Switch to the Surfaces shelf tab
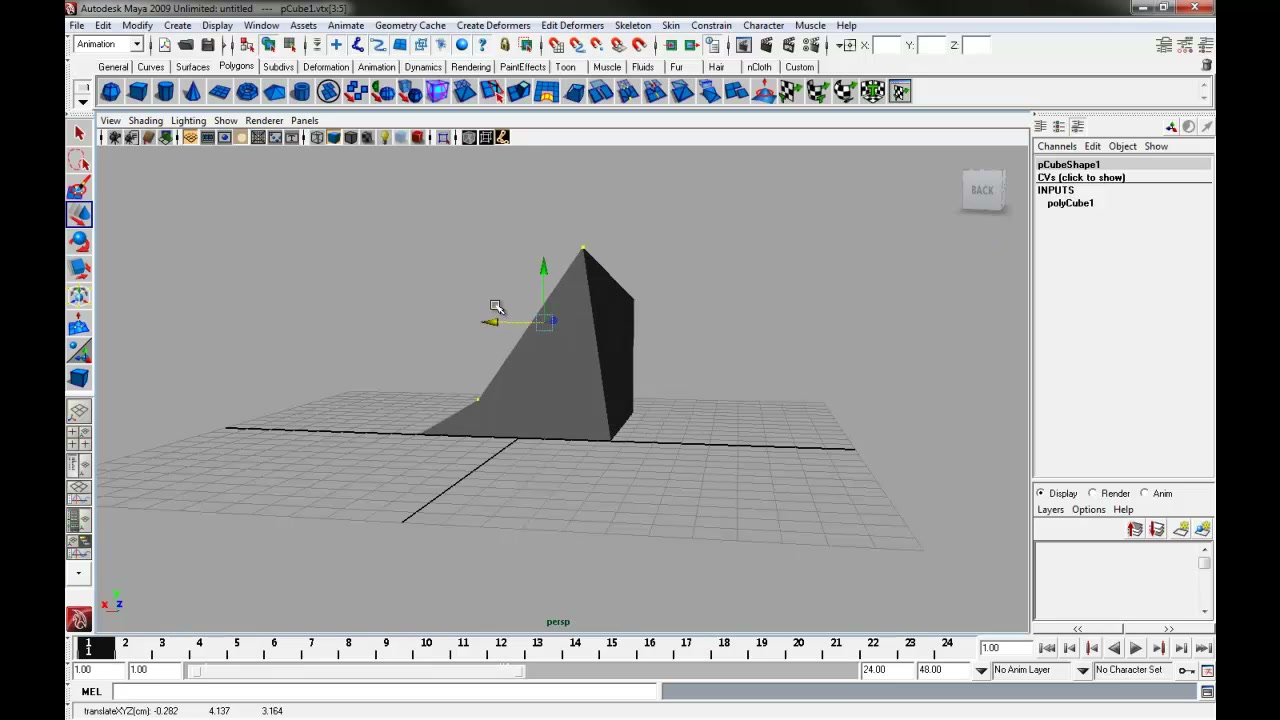The width and height of the screenshot is (1280, 720). 192,67
